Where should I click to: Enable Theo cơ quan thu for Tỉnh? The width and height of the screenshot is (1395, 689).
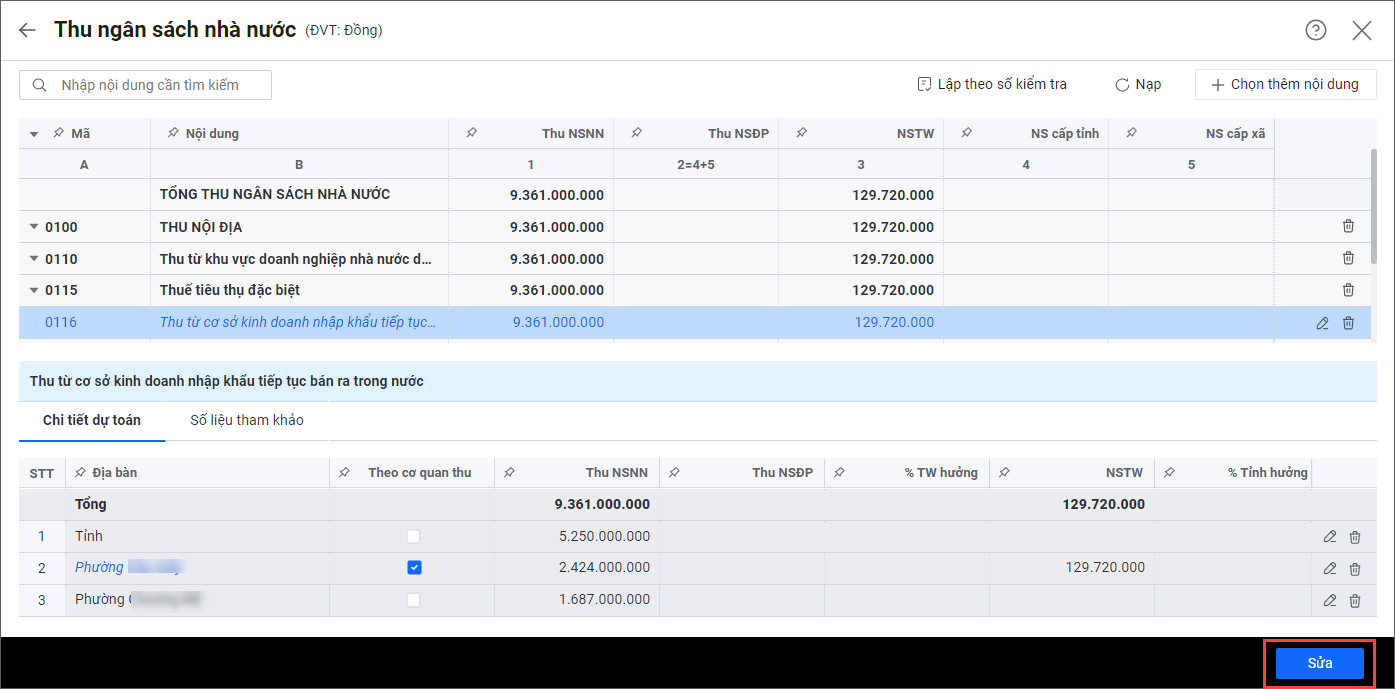click(x=414, y=537)
